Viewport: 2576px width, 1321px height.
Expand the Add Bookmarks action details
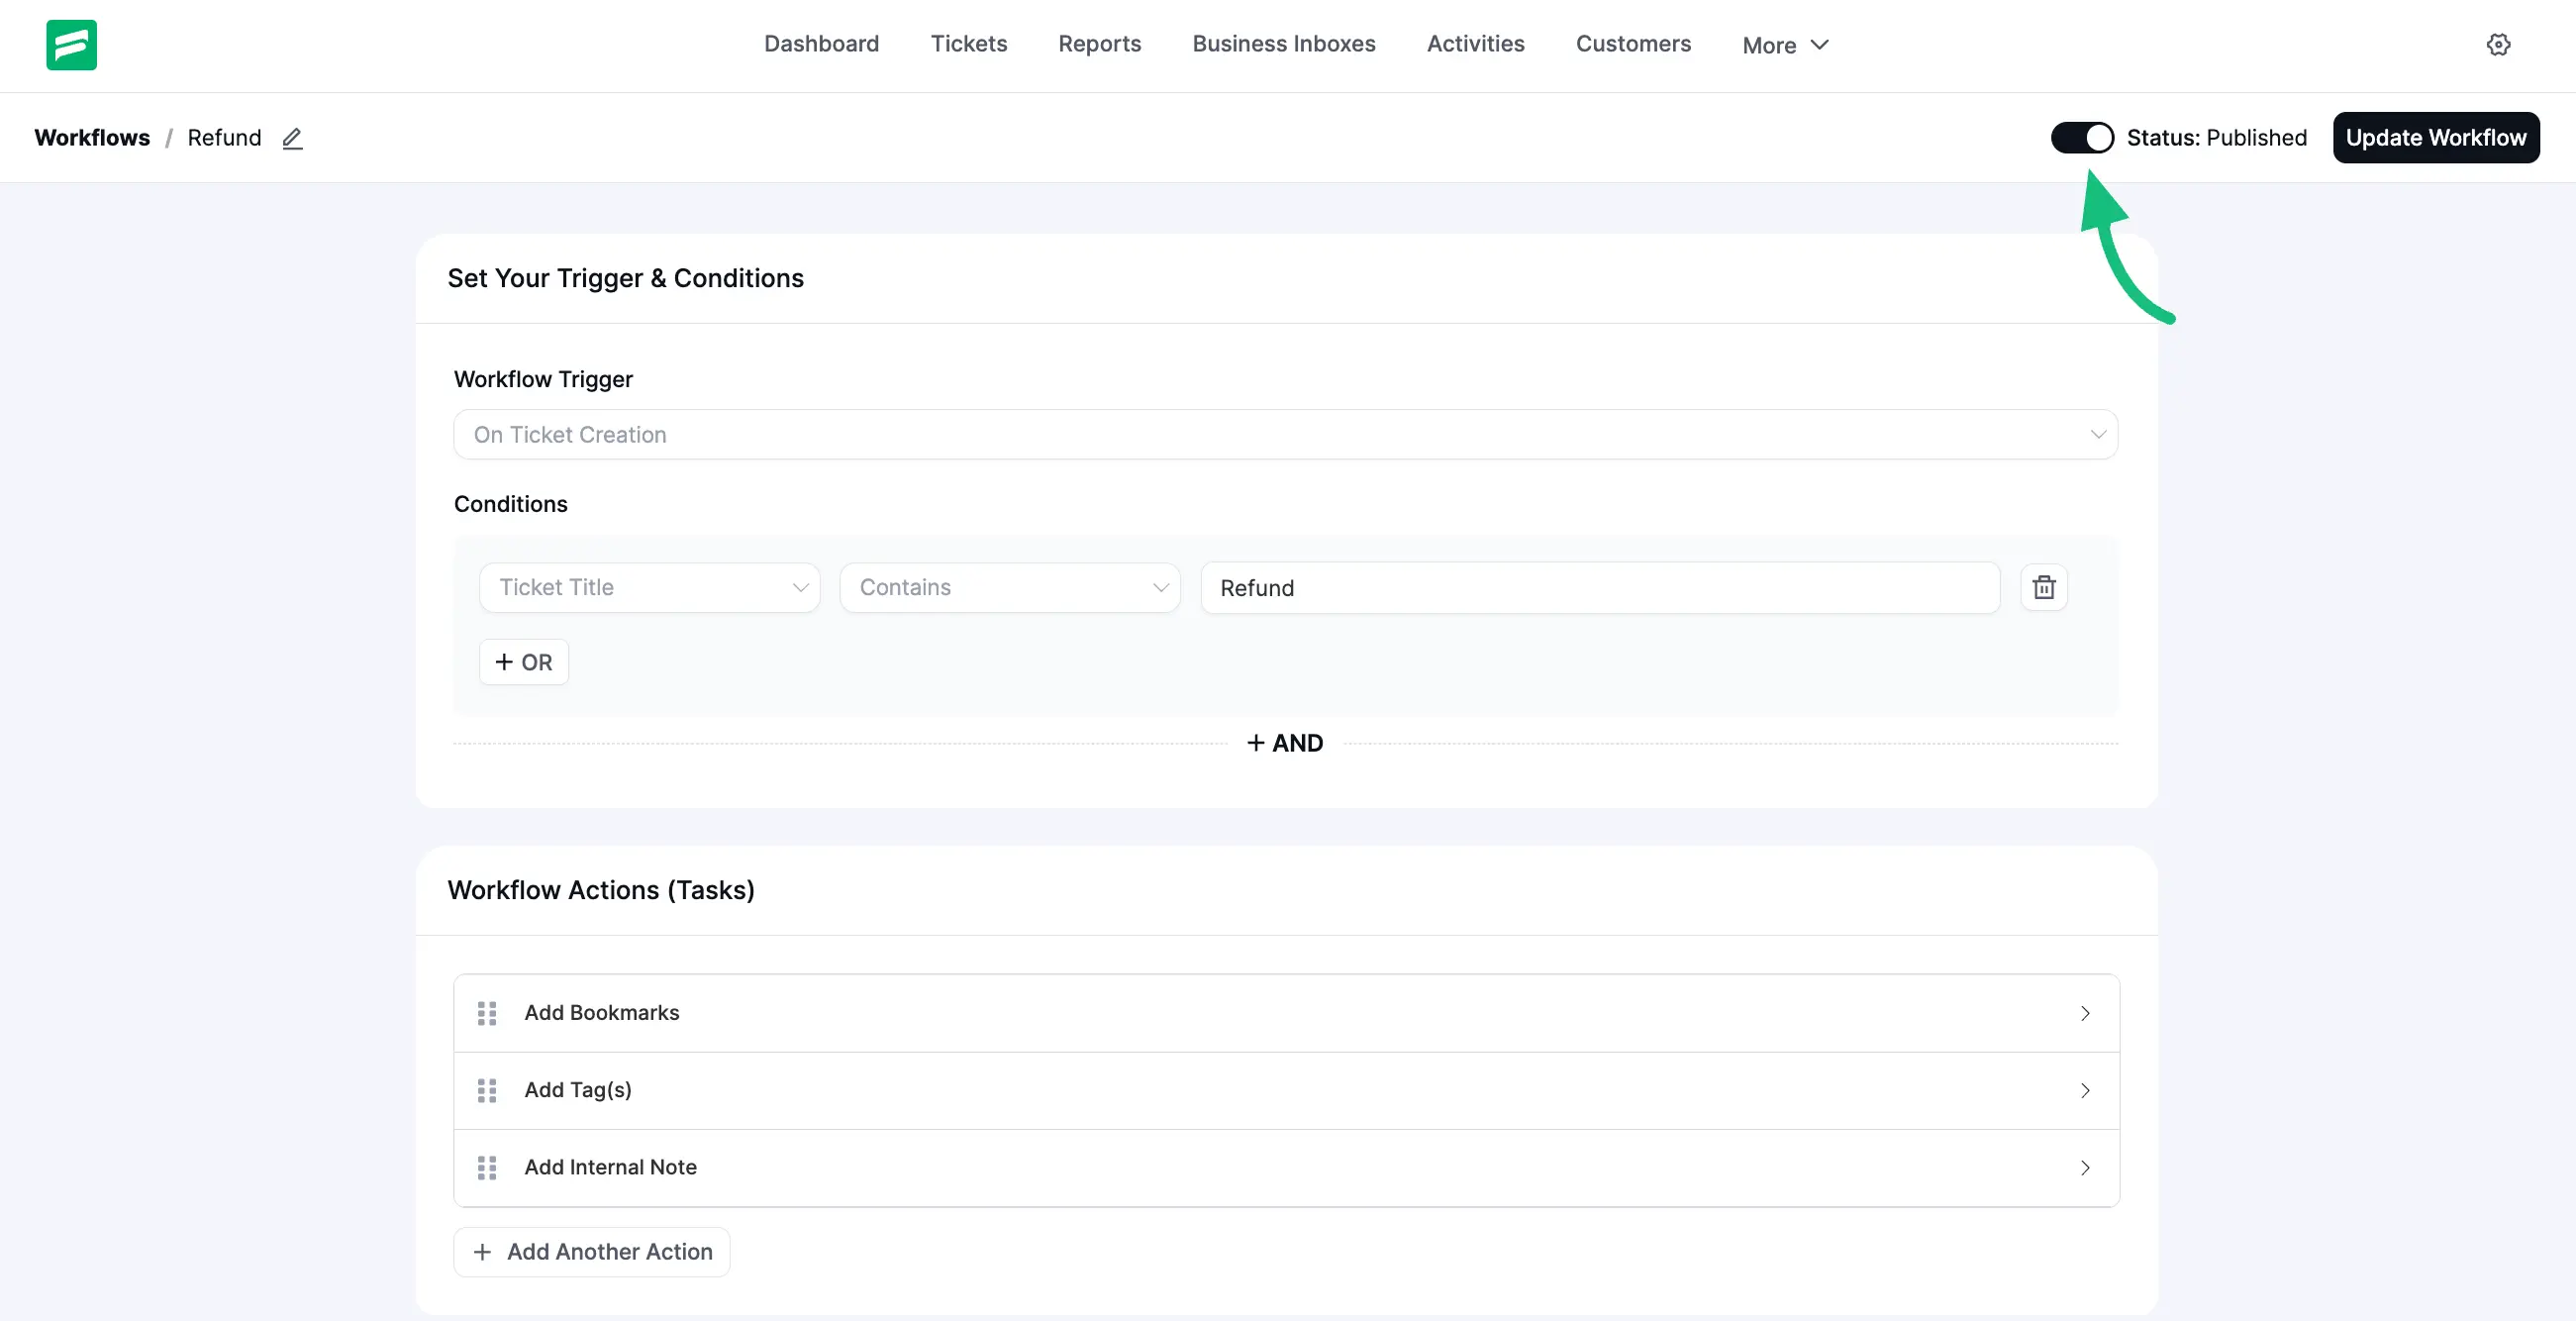[x=2086, y=1013]
